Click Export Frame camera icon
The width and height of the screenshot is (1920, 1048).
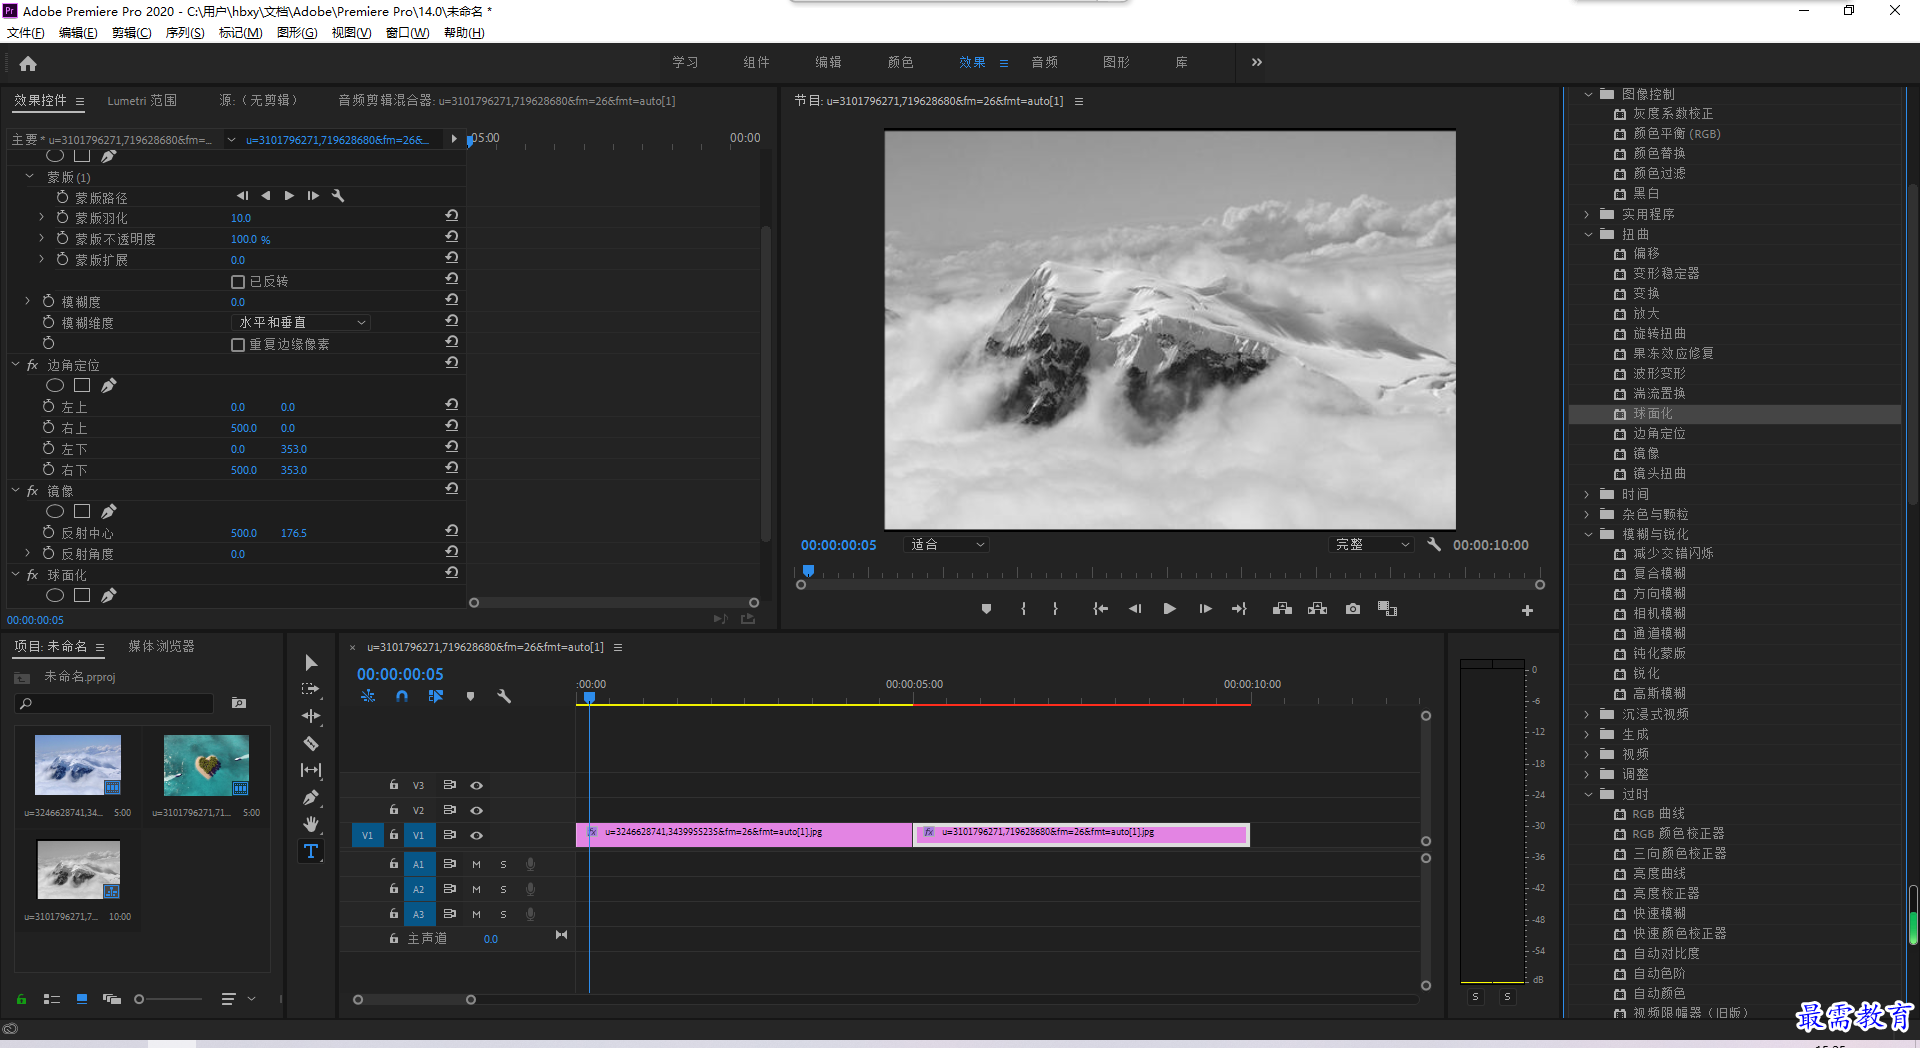point(1353,609)
